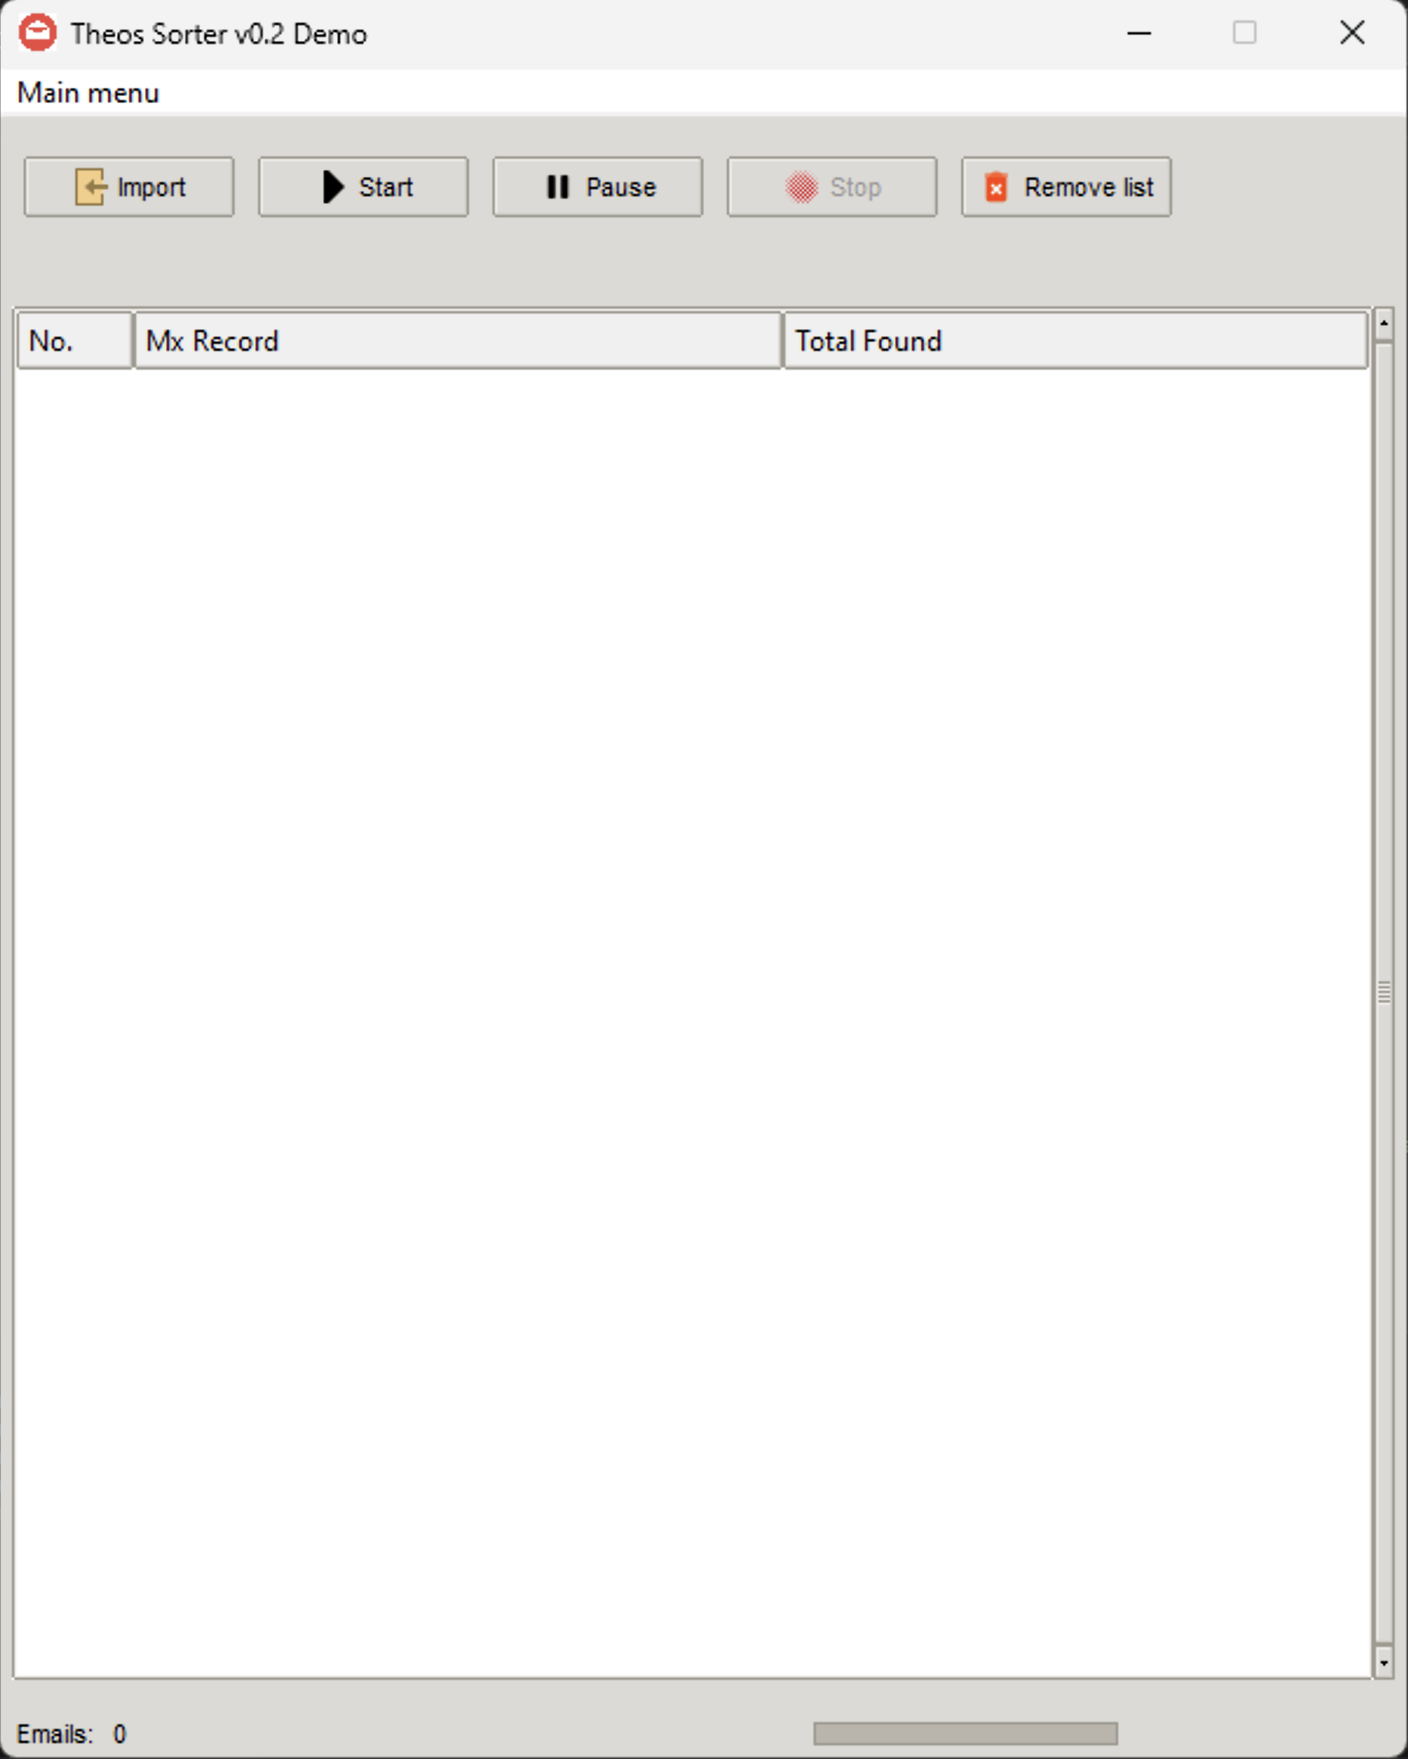Minimize the Theos Sorter window
The width and height of the screenshot is (1408, 1759).
click(x=1139, y=33)
